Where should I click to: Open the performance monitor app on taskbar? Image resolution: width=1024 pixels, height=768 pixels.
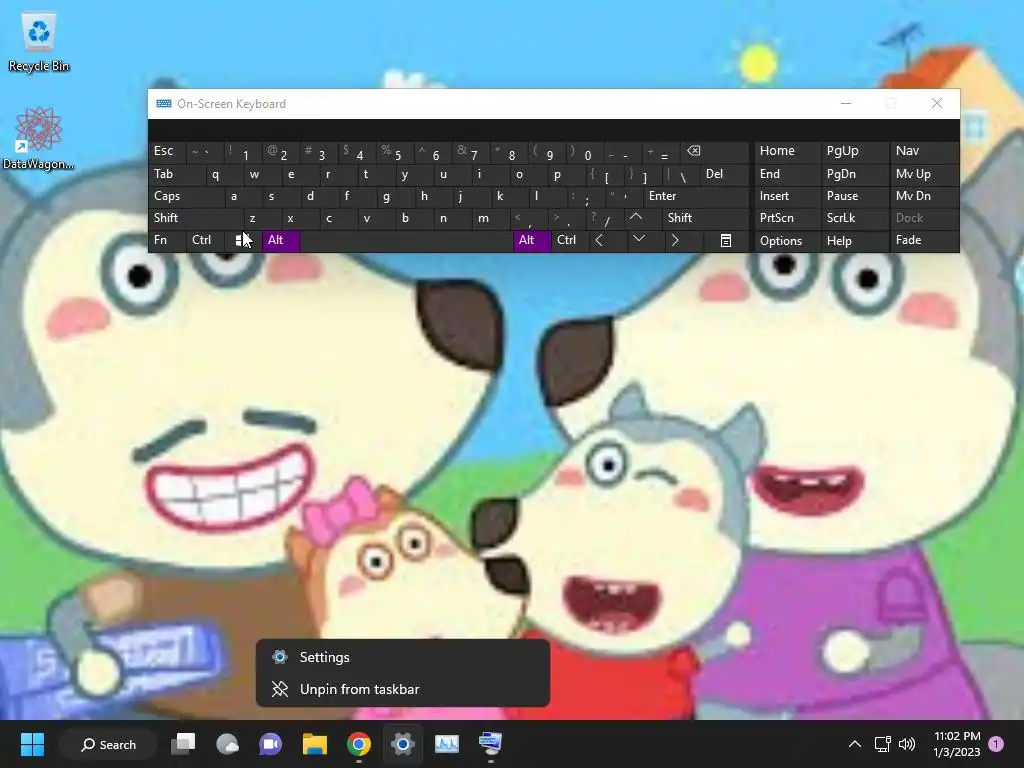click(x=447, y=744)
